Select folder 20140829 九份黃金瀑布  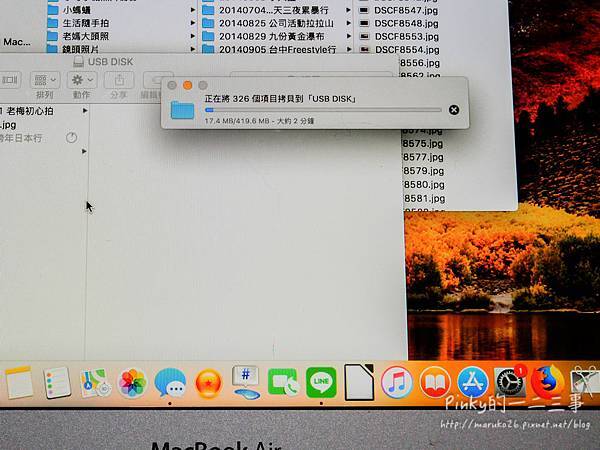[272, 36]
